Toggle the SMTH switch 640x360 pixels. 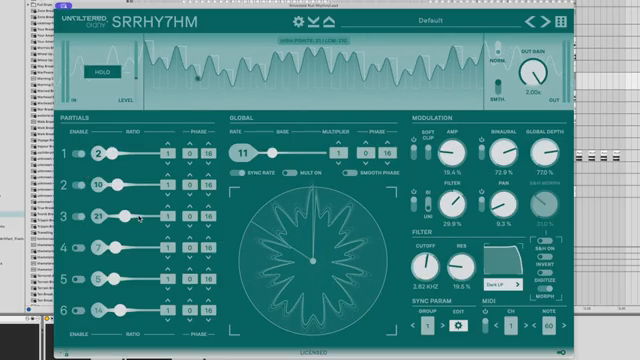(x=498, y=87)
